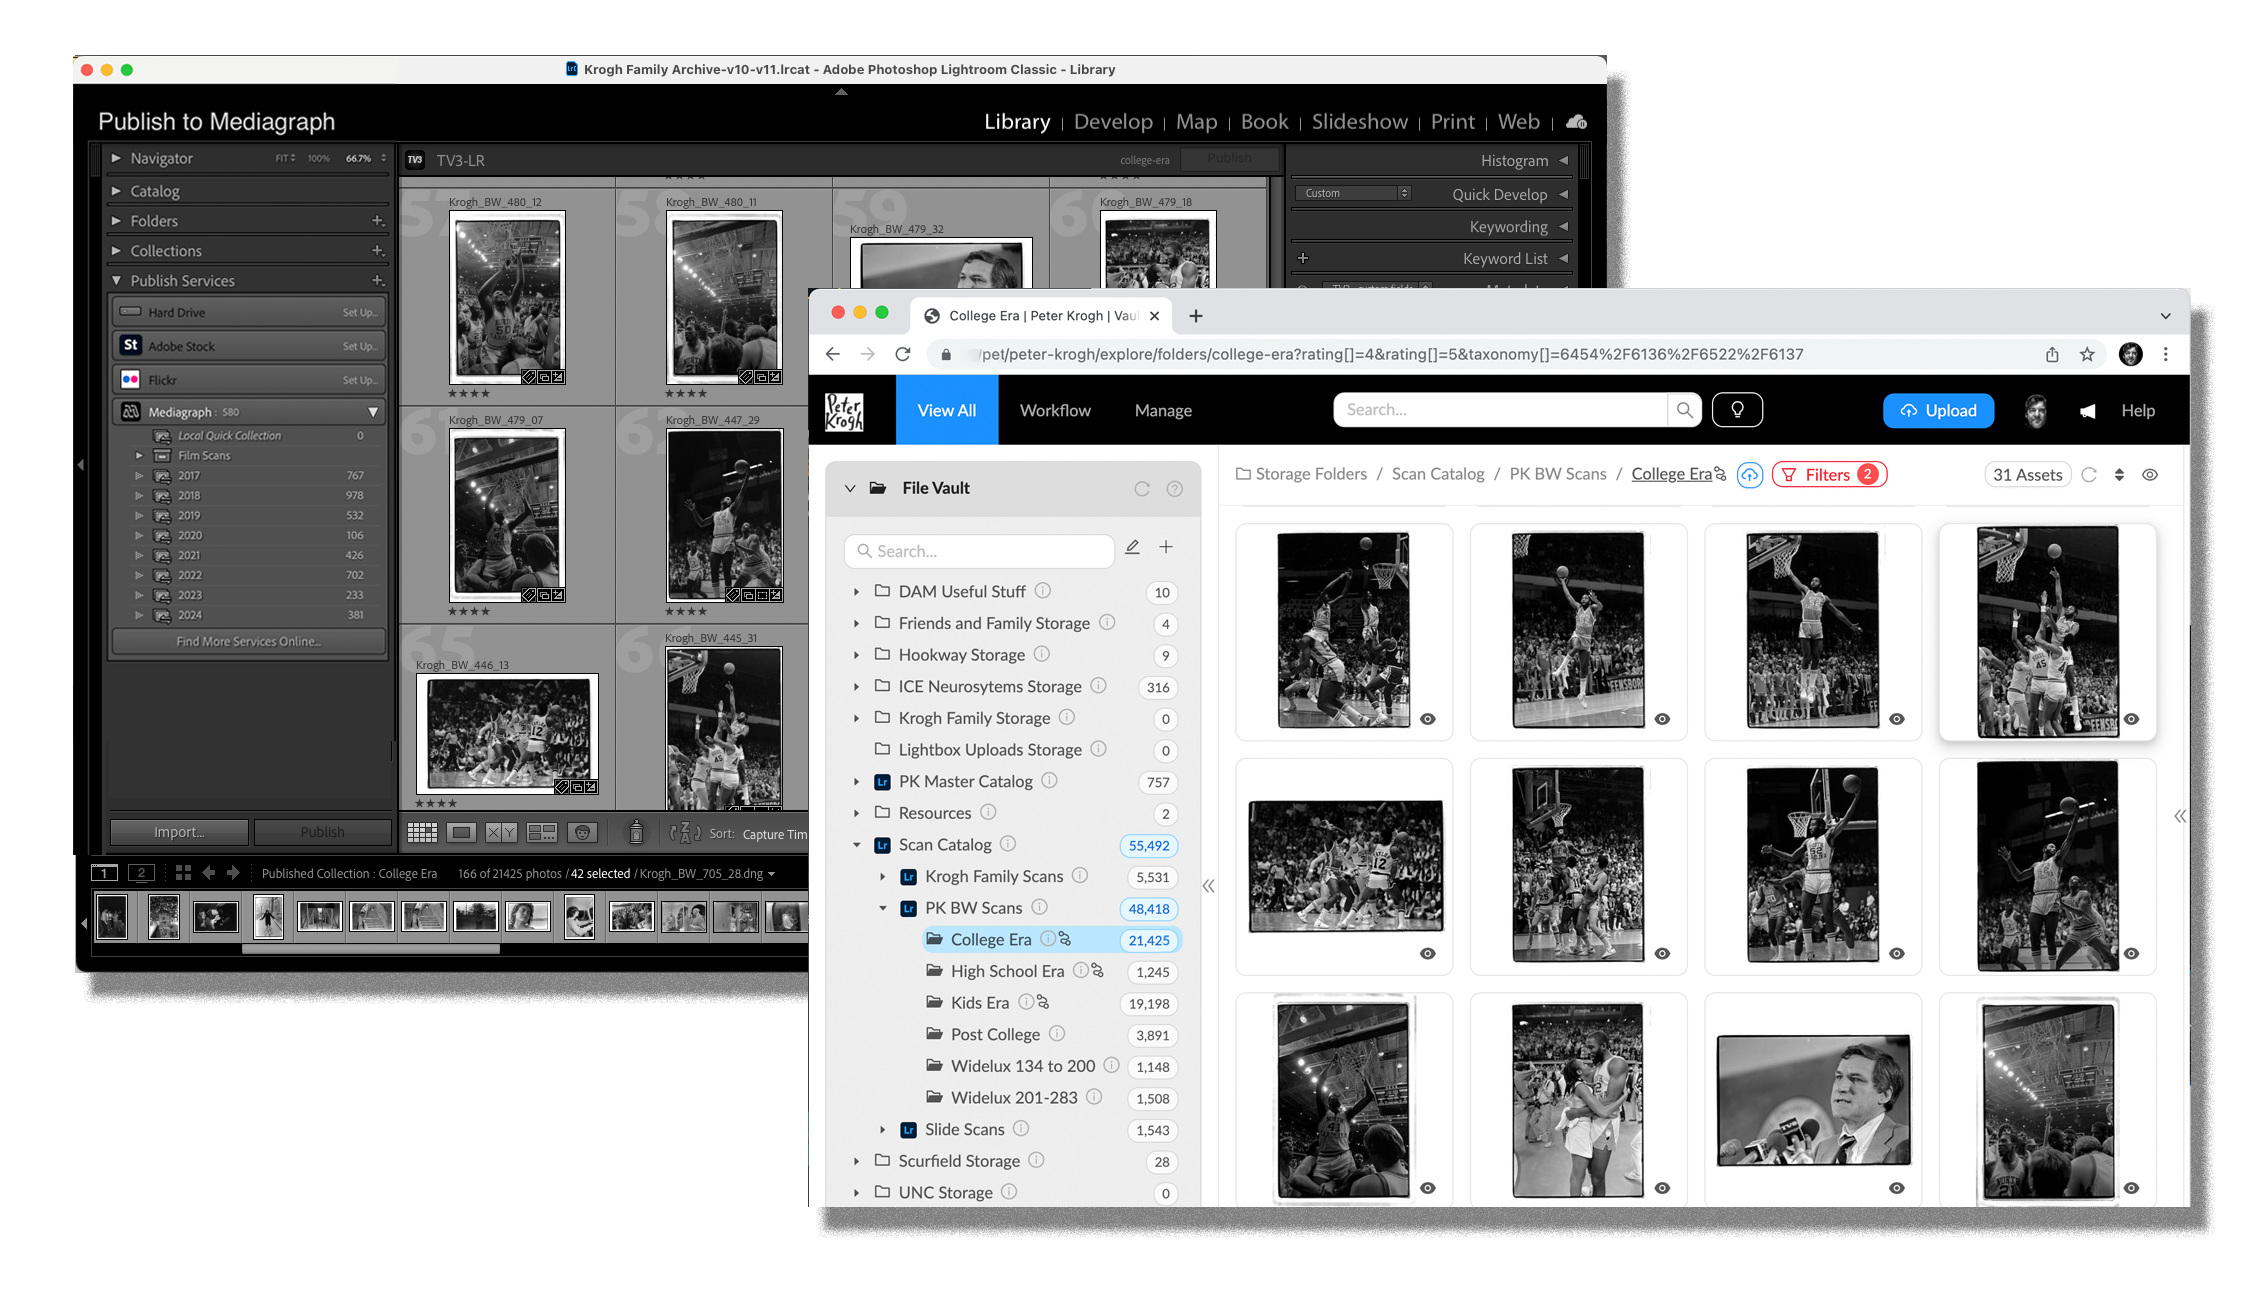Expand the Krogh Family Scans folder

click(x=883, y=877)
